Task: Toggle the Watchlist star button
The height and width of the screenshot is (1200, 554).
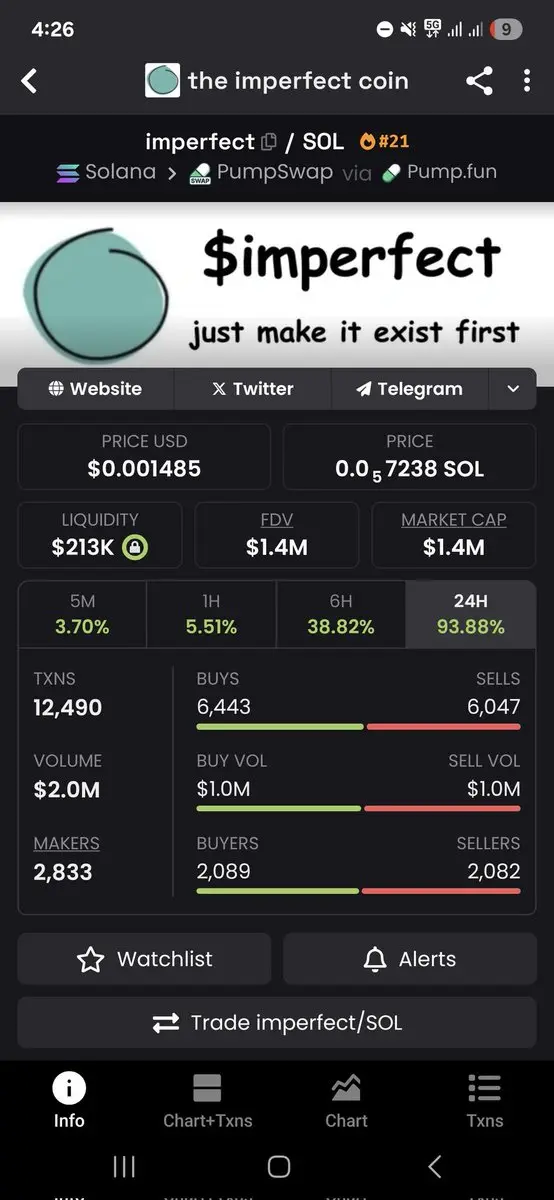Action: click(x=144, y=959)
